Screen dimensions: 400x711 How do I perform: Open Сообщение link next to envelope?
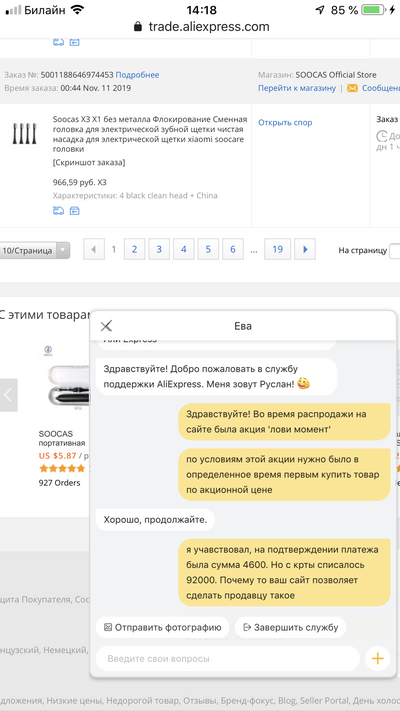[380, 88]
